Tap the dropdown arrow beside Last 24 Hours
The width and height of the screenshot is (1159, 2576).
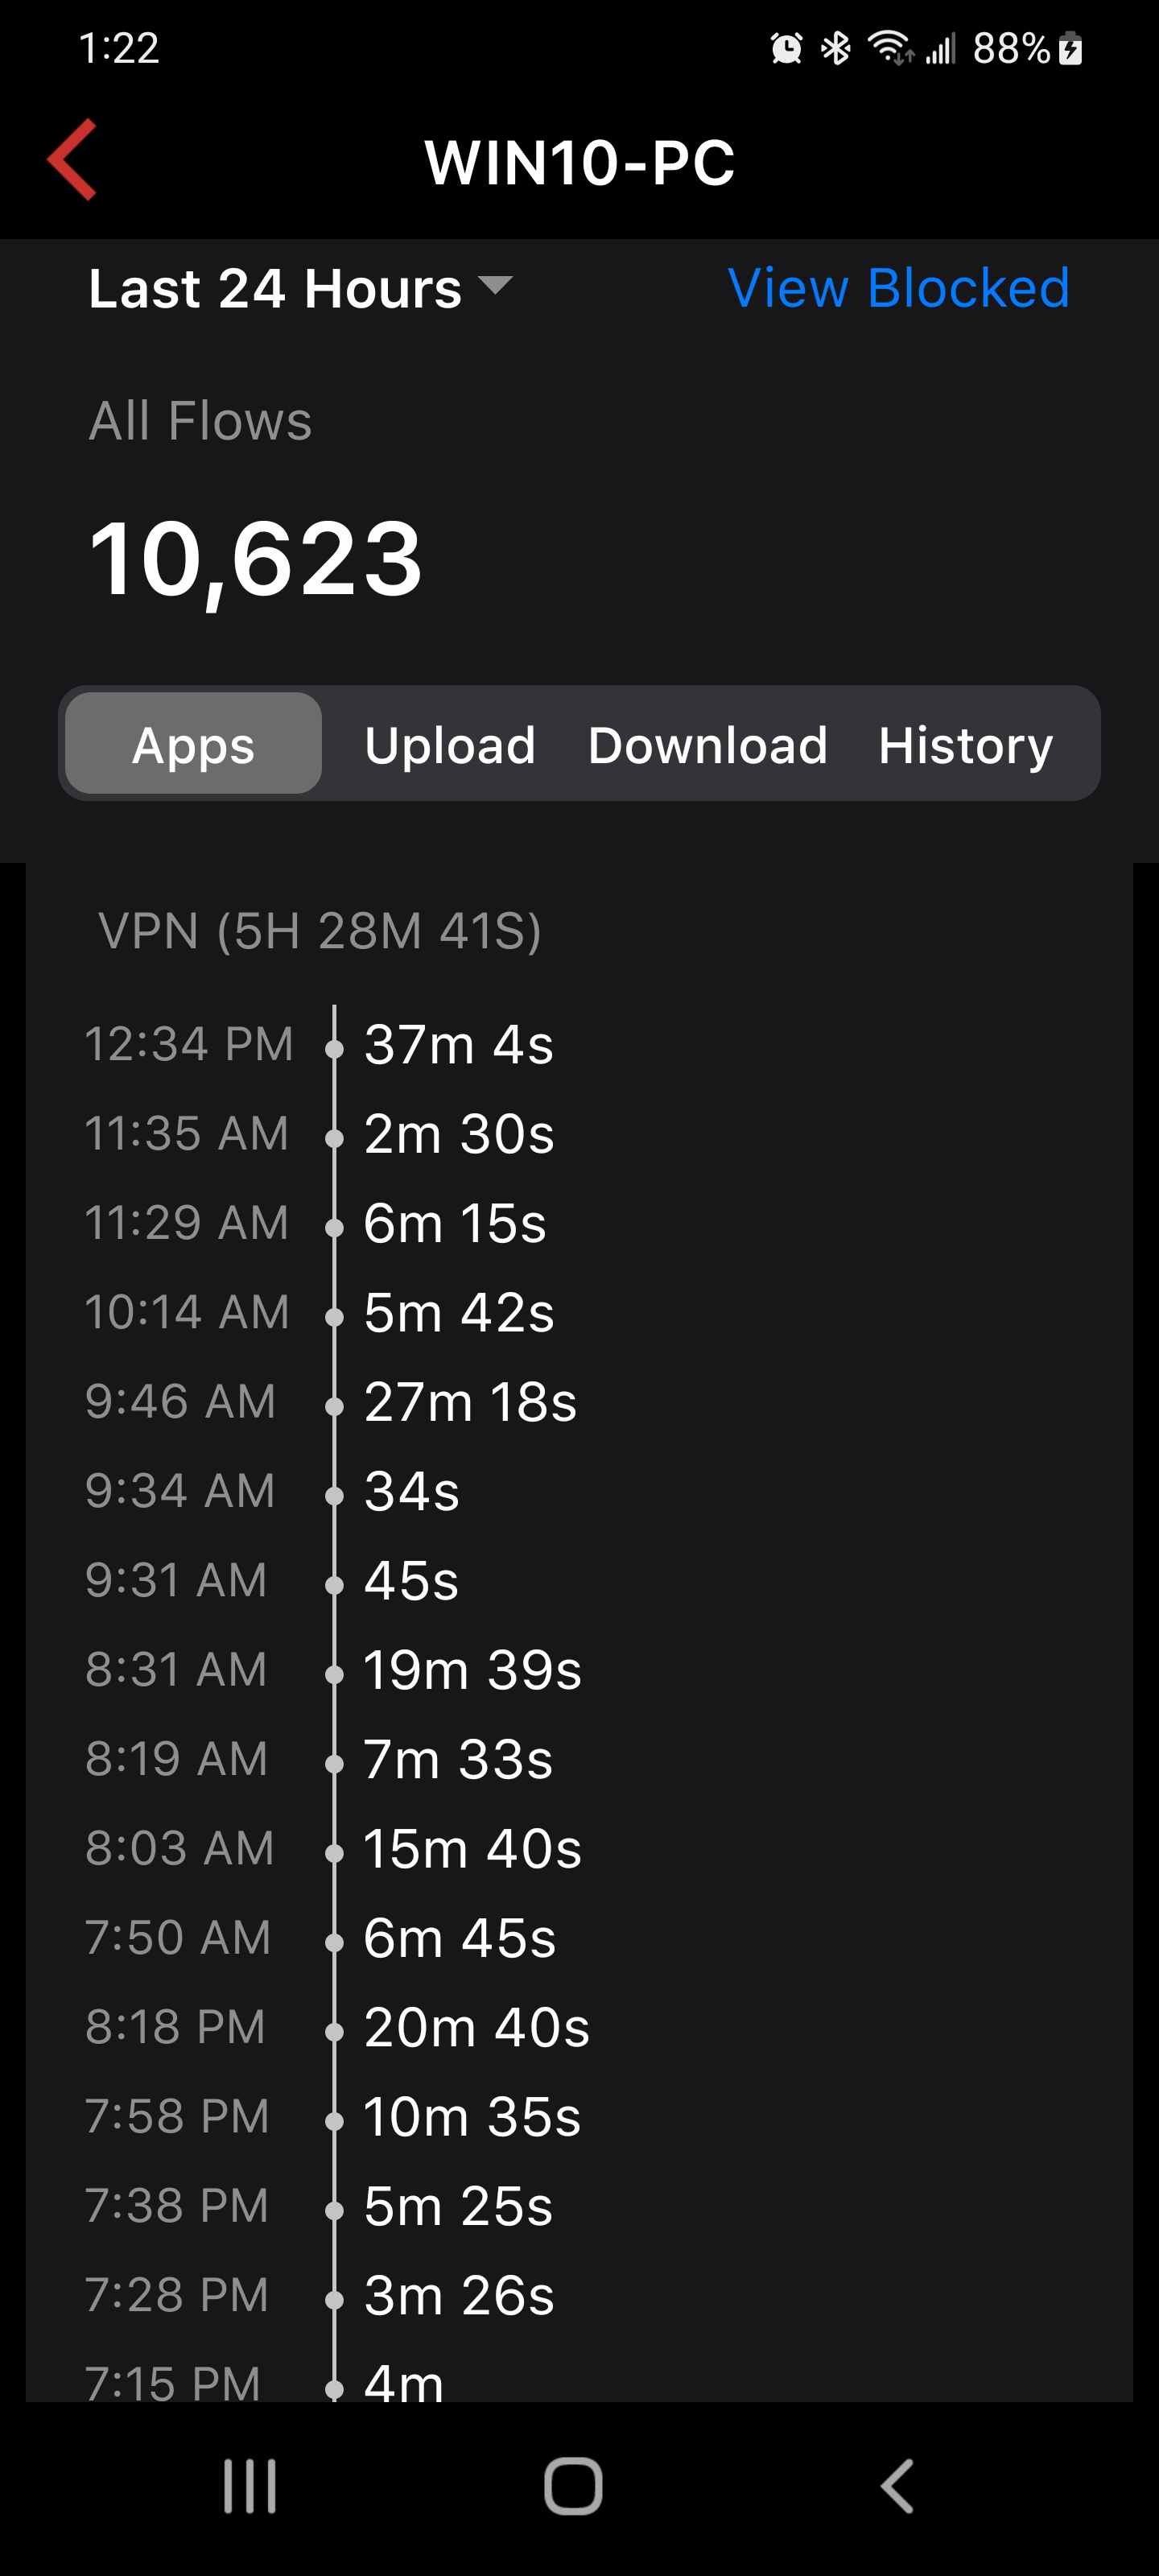coord(495,286)
